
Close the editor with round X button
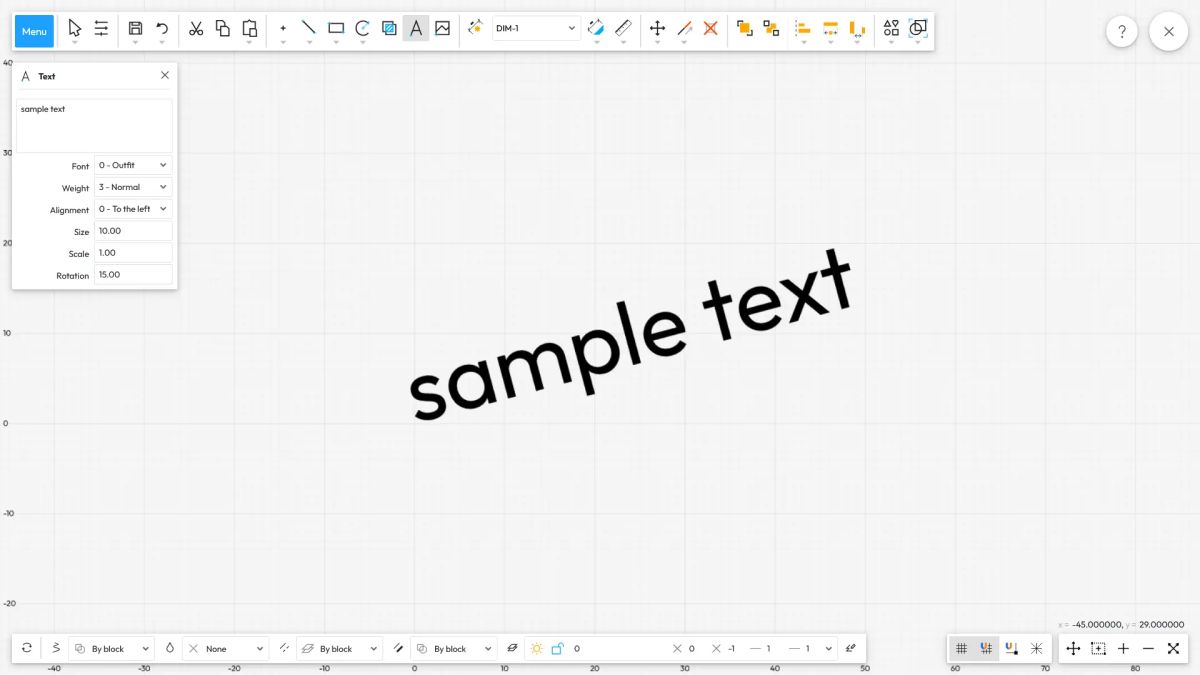pyautogui.click(x=1169, y=31)
